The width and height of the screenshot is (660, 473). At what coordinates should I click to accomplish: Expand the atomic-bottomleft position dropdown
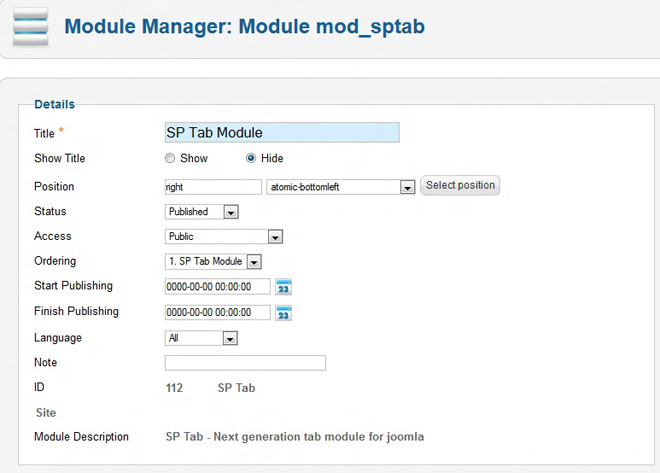pyautogui.click(x=407, y=187)
